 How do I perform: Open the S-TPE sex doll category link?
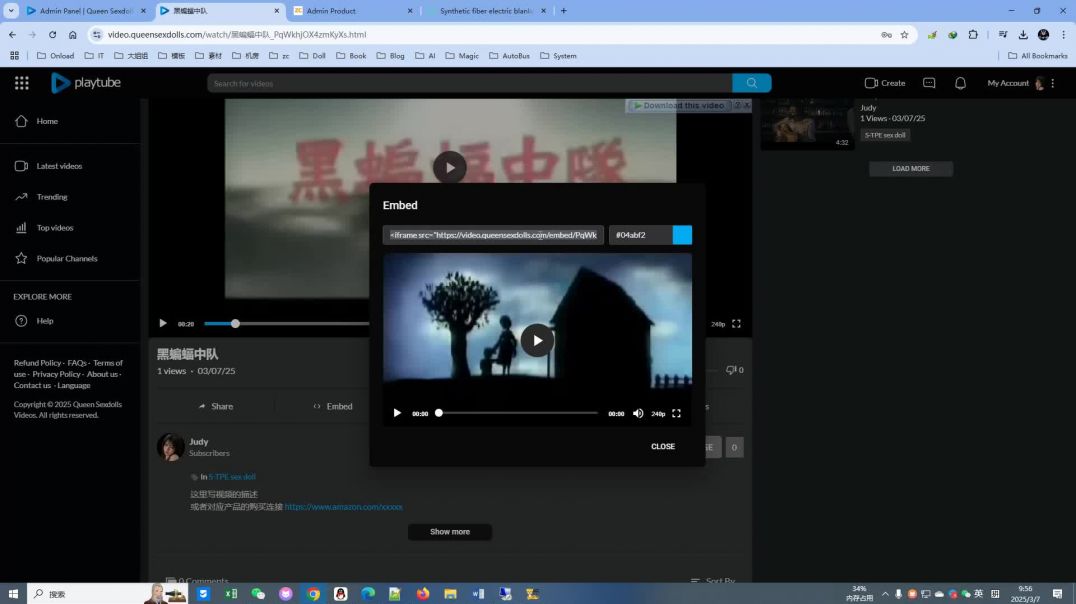[232, 477]
